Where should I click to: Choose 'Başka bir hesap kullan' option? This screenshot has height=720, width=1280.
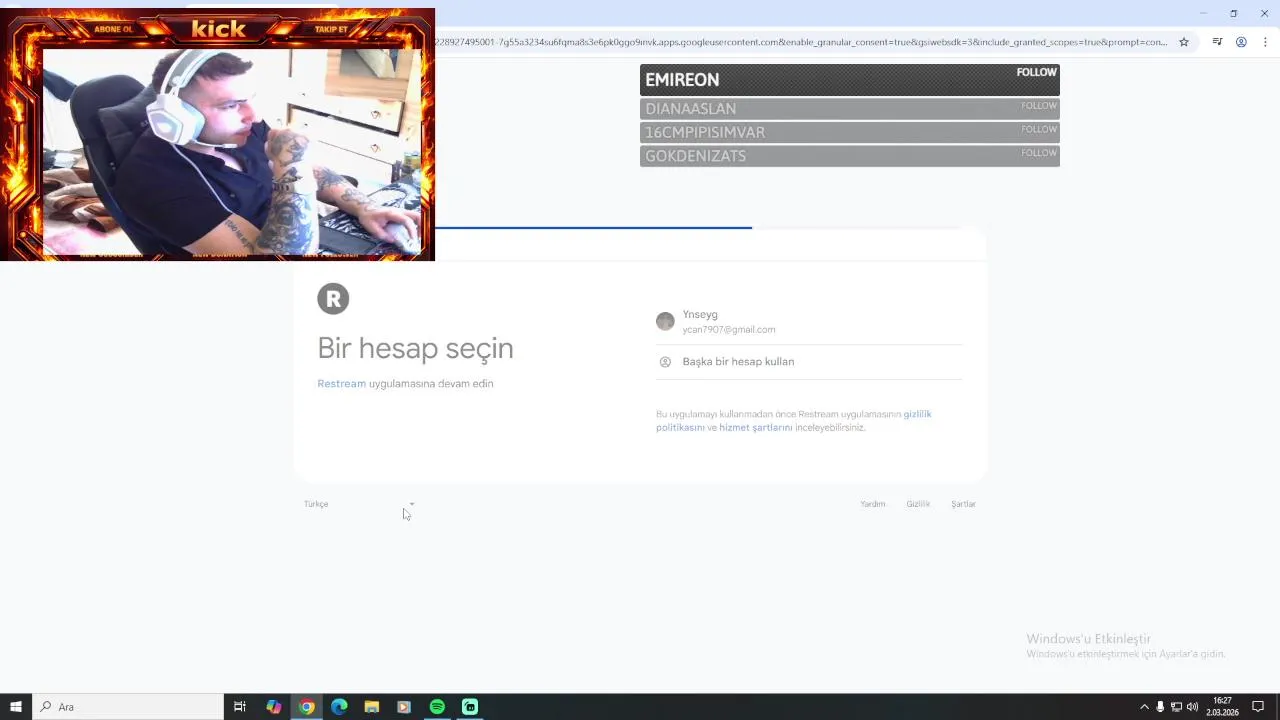809,362
